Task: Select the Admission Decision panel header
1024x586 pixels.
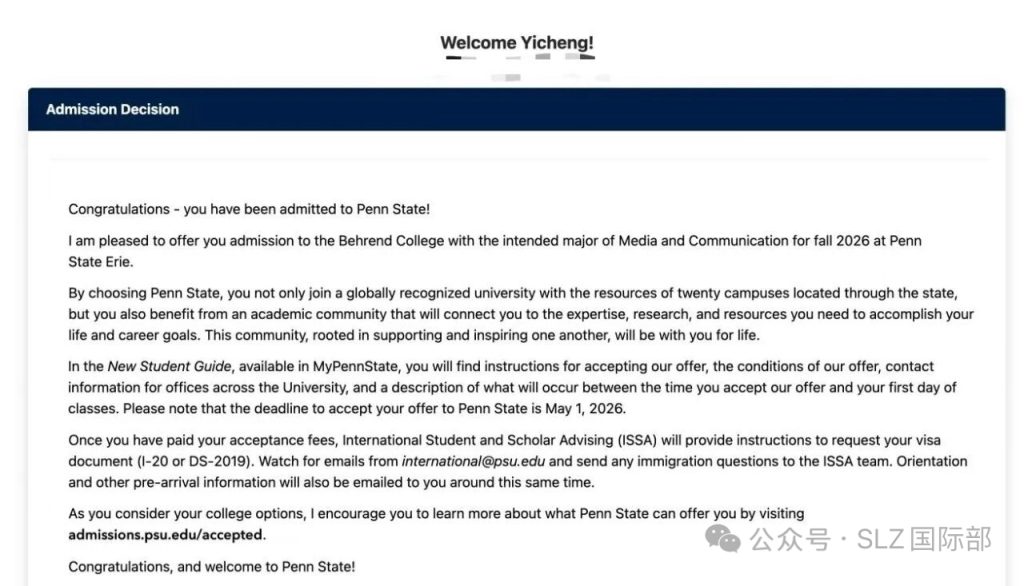Action: pyautogui.click(x=112, y=109)
